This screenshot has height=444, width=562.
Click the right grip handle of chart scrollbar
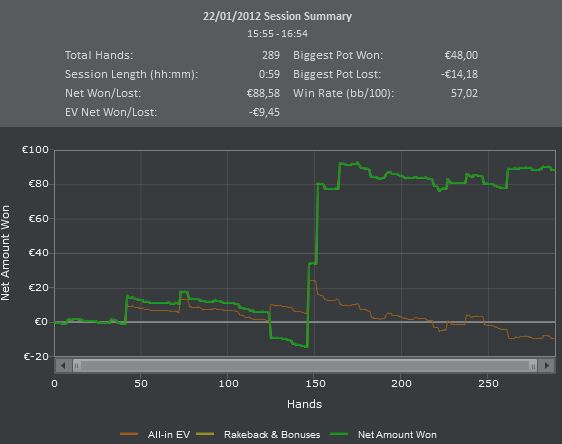[x=533, y=366]
